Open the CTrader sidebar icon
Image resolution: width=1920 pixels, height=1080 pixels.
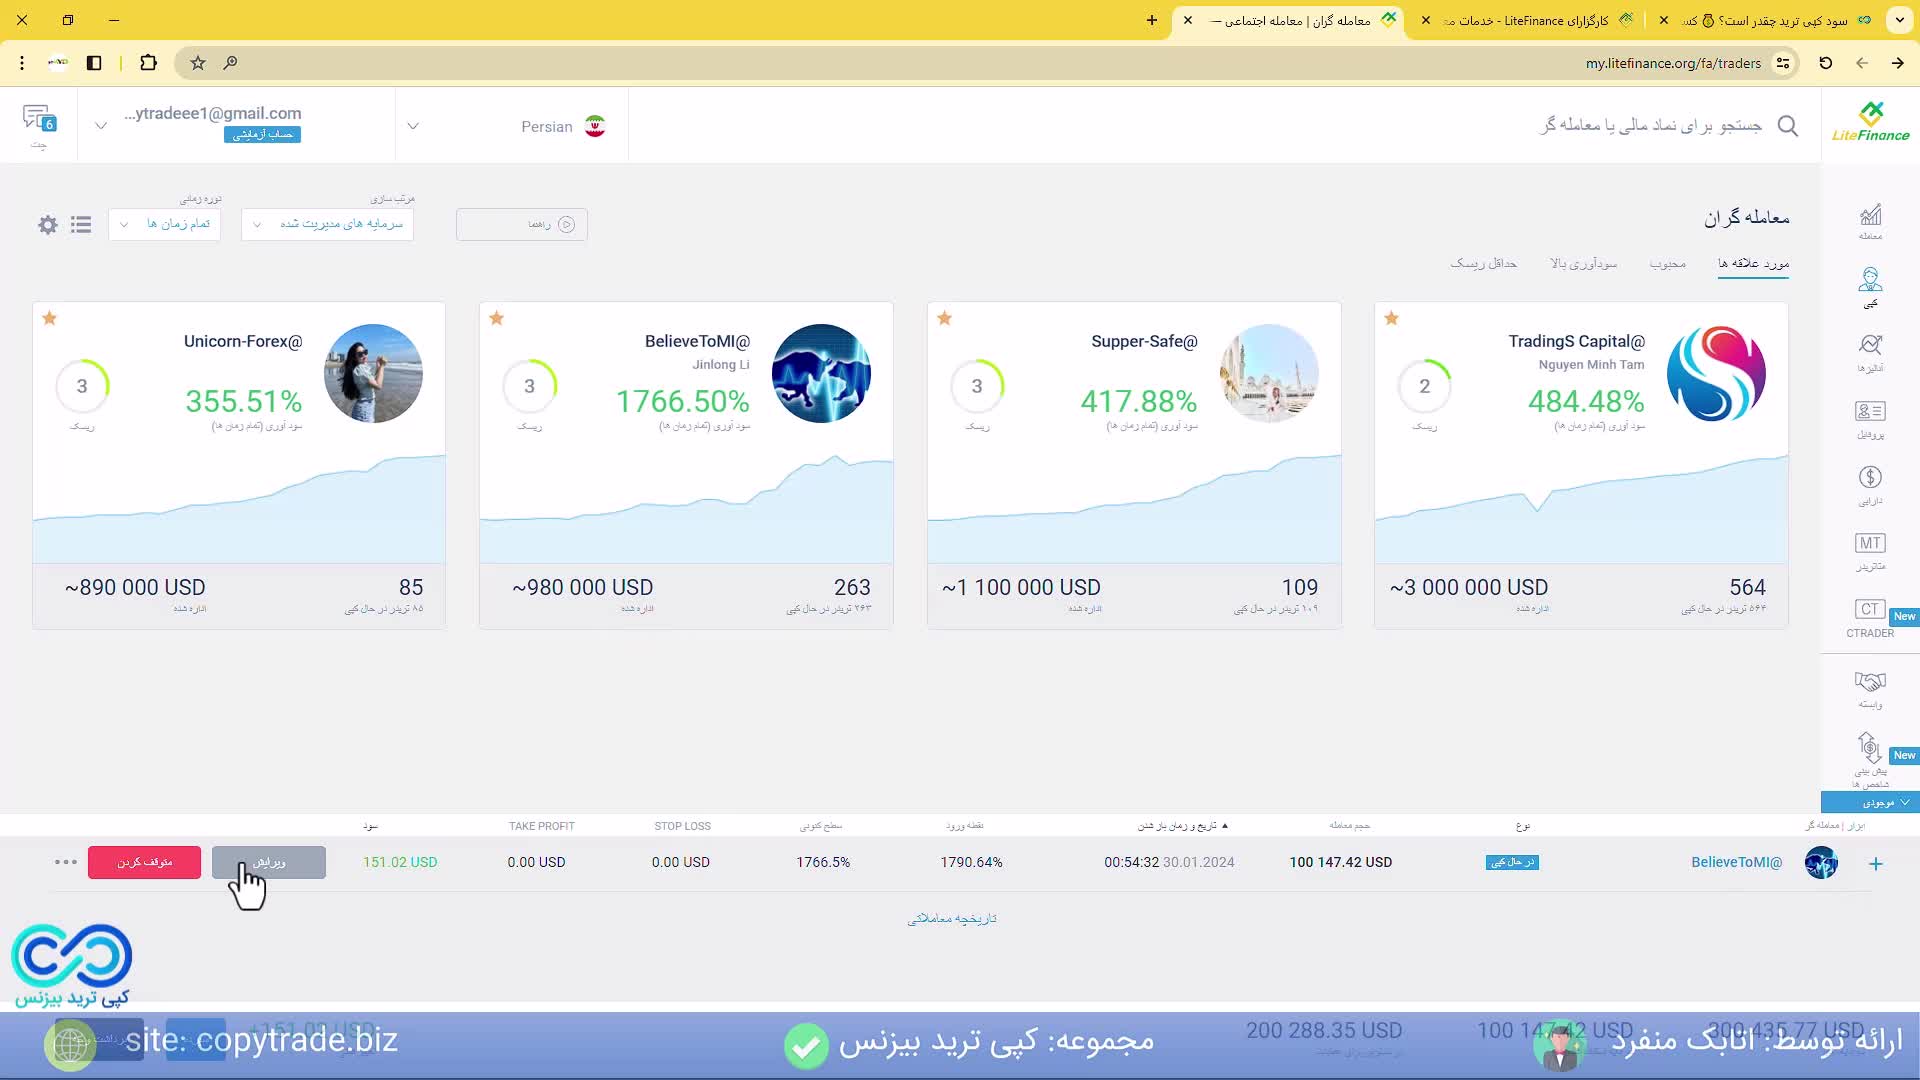[x=1870, y=610]
